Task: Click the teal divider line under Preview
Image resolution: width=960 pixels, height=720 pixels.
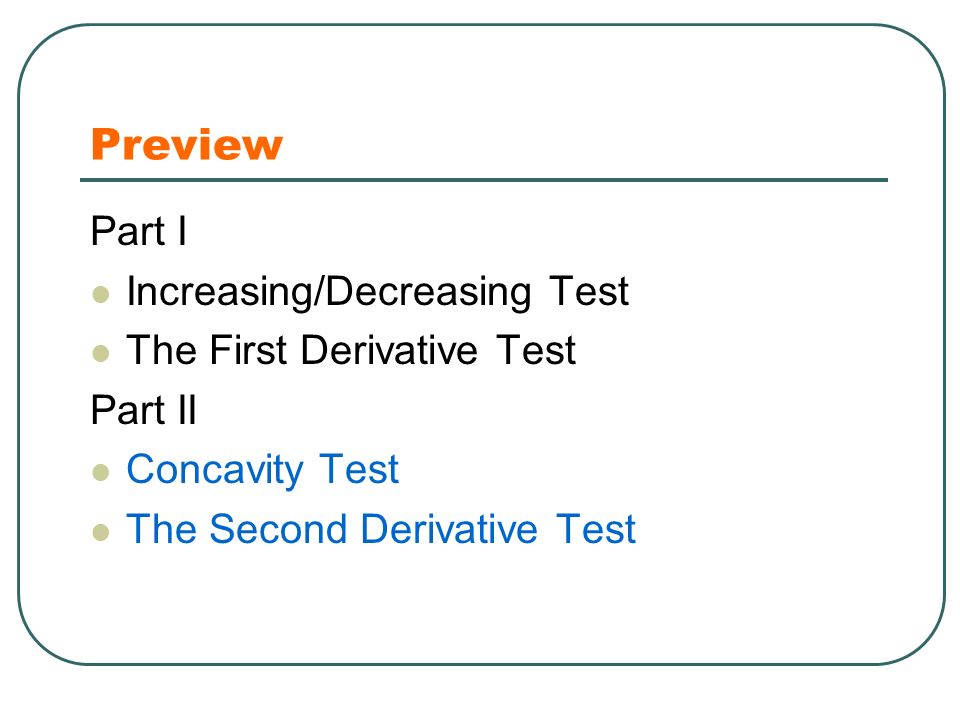Action: 484,180
